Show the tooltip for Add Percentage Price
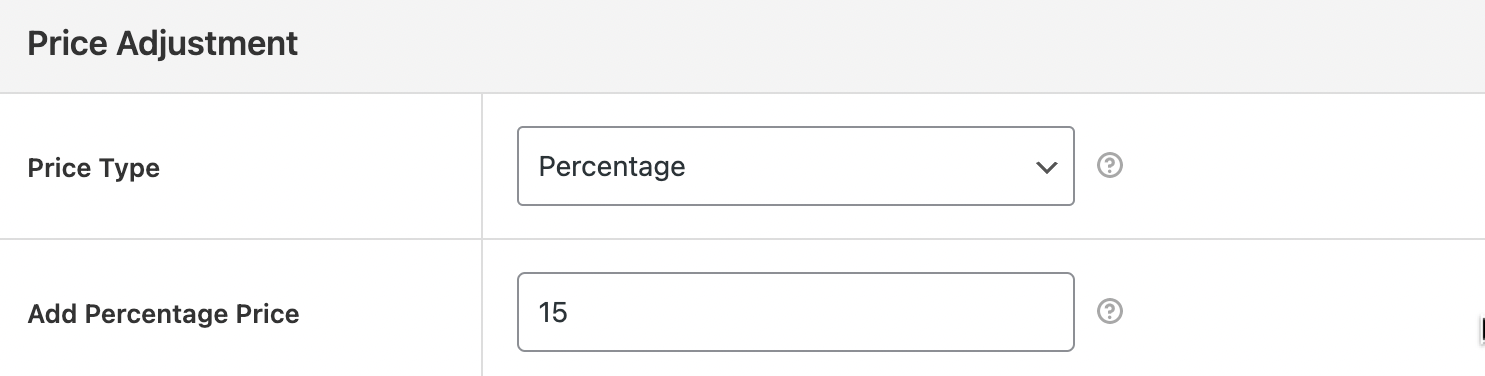This screenshot has width=1485, height=376. pos(1109,312)
